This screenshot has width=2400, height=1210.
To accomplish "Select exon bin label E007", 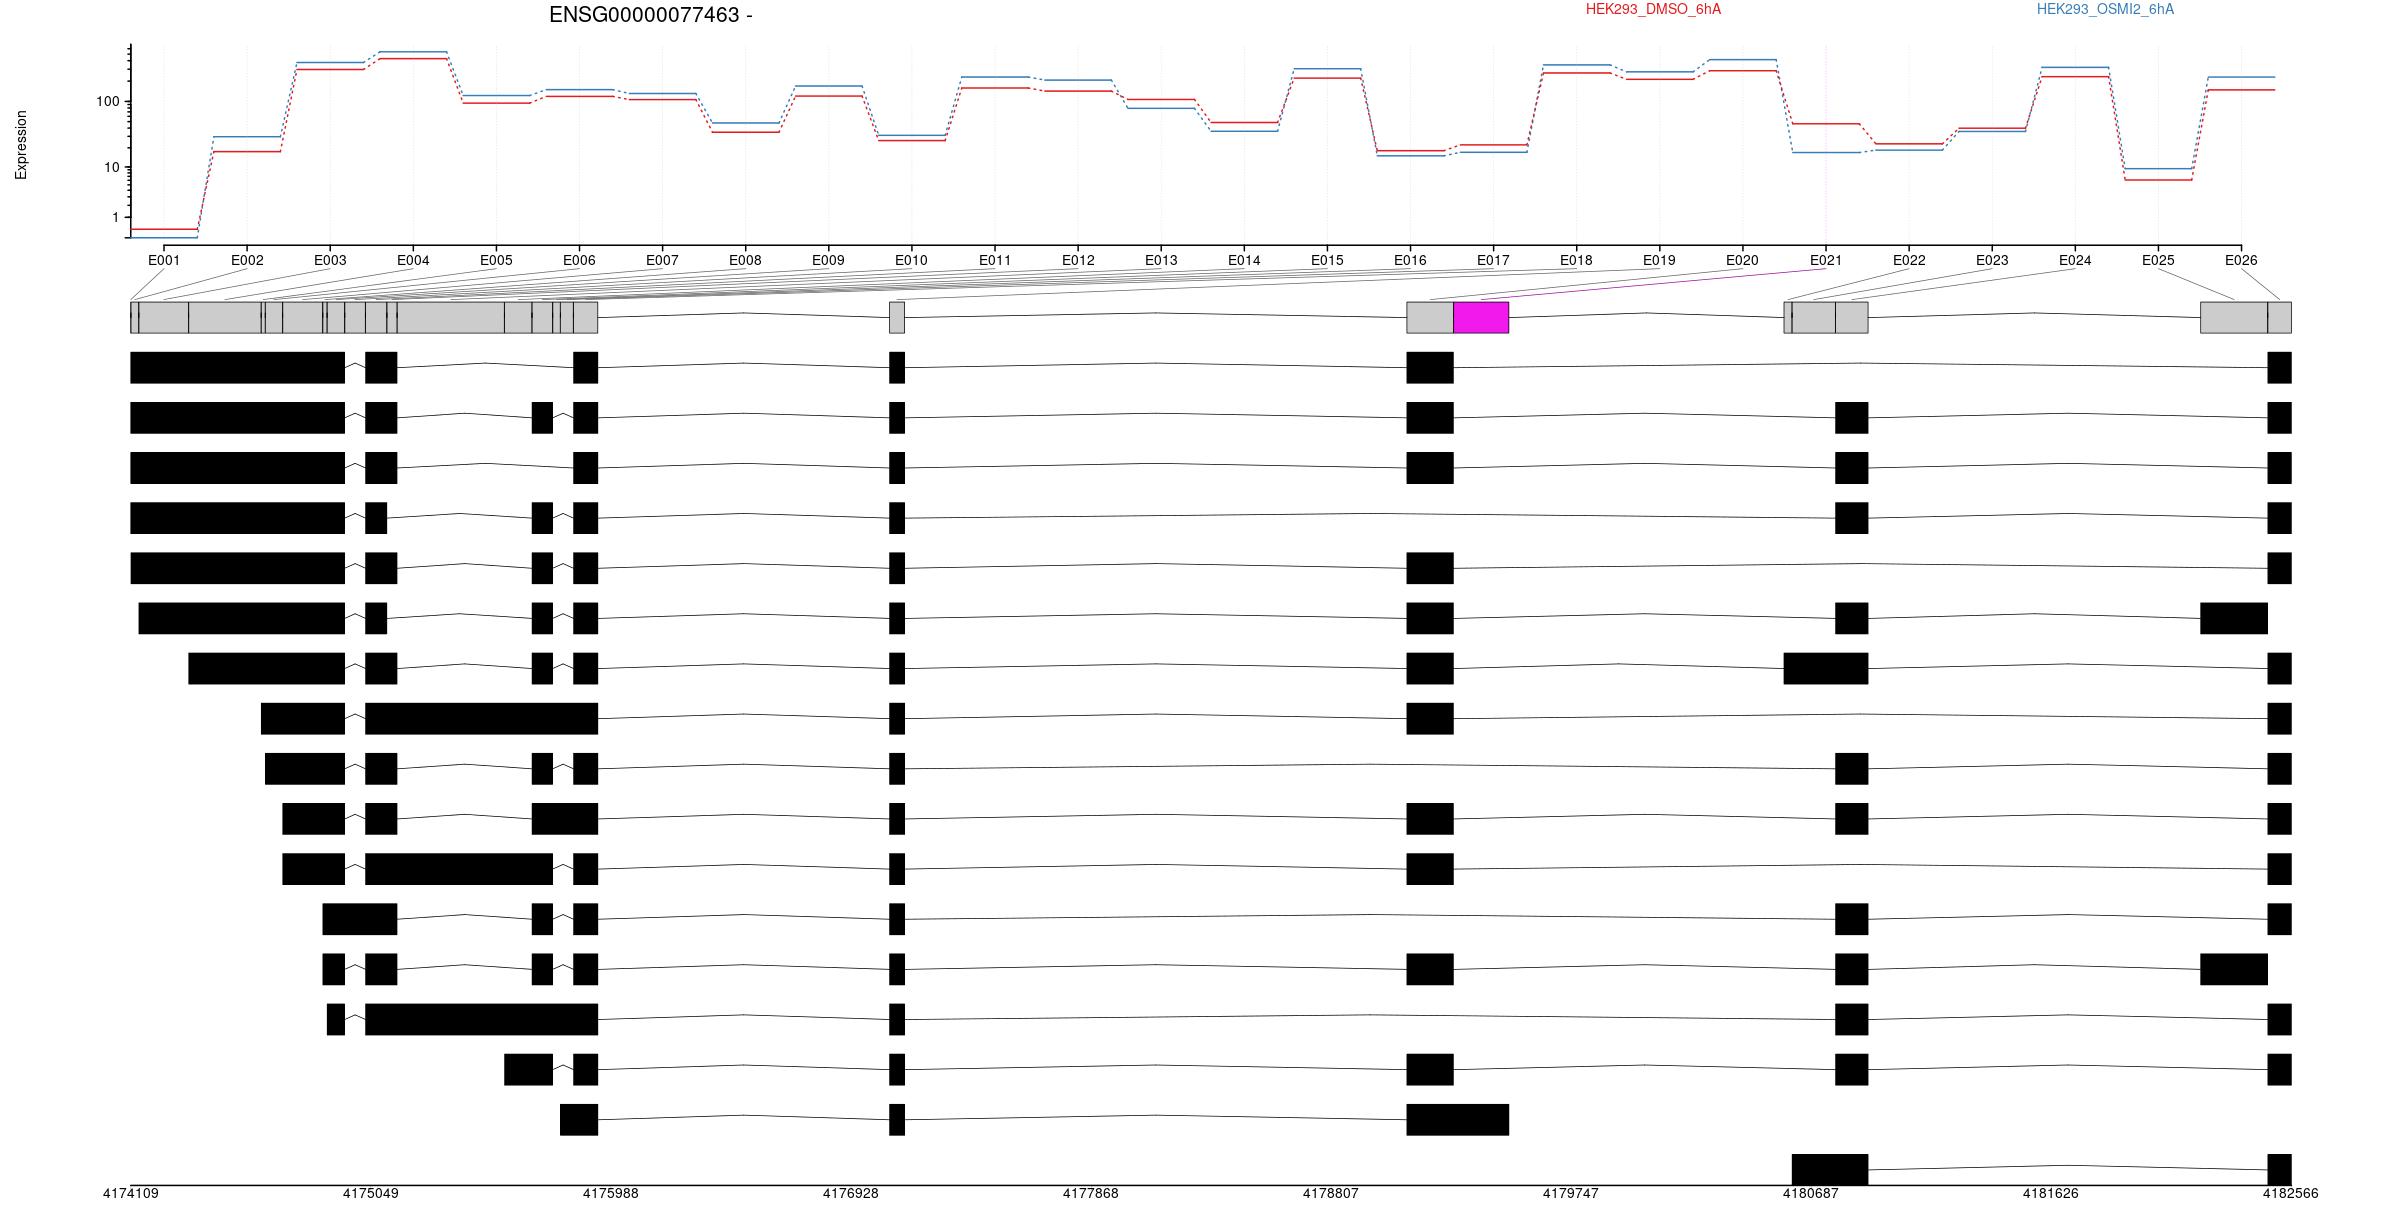I will (x=662, y=260).
